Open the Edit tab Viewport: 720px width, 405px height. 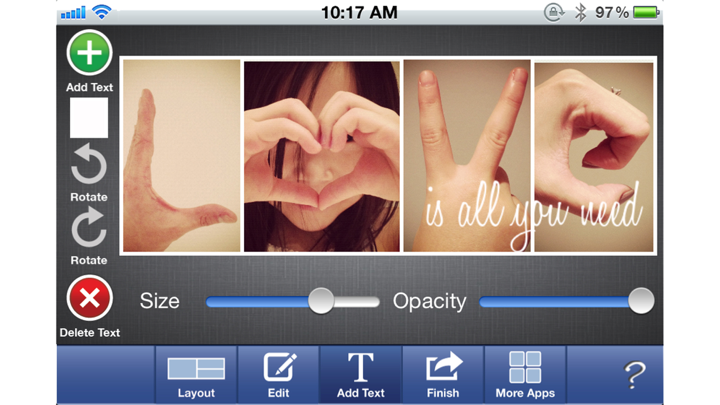[278, 375]
